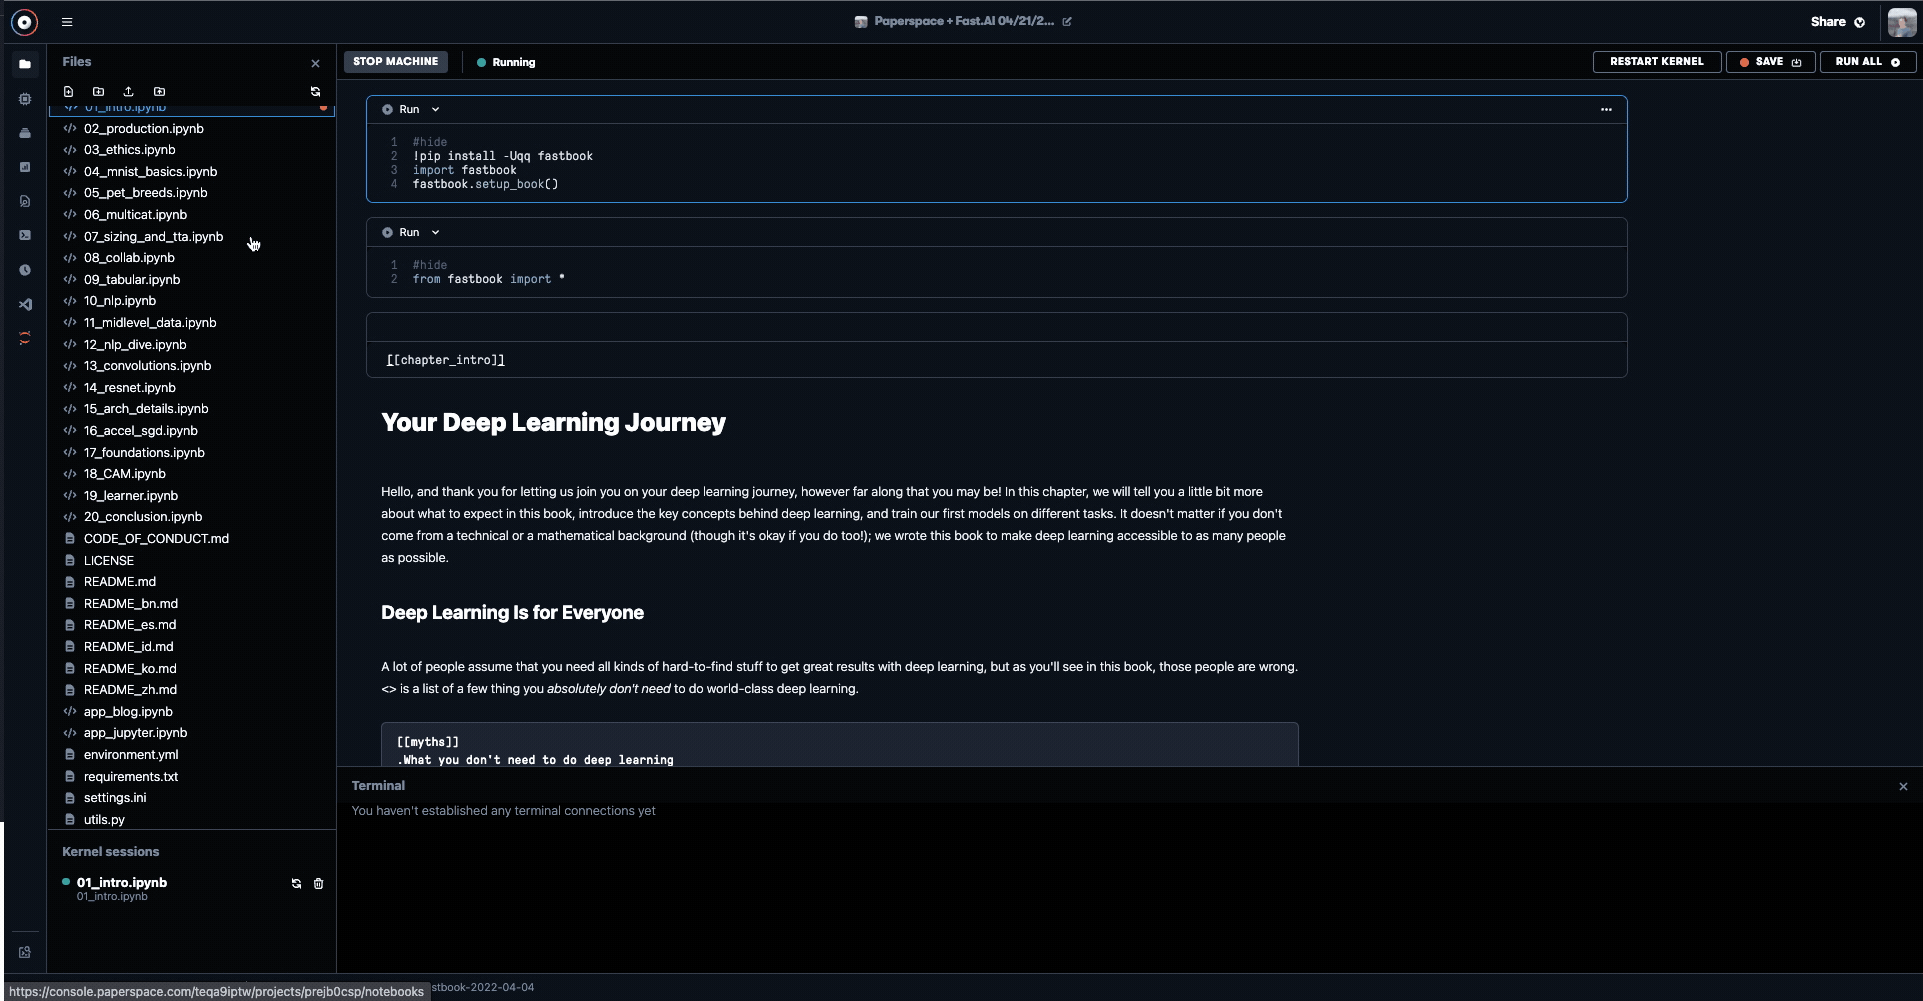Open 14_resnet.ipynb
1923x1001 pixels.
(x=130, y=388)
